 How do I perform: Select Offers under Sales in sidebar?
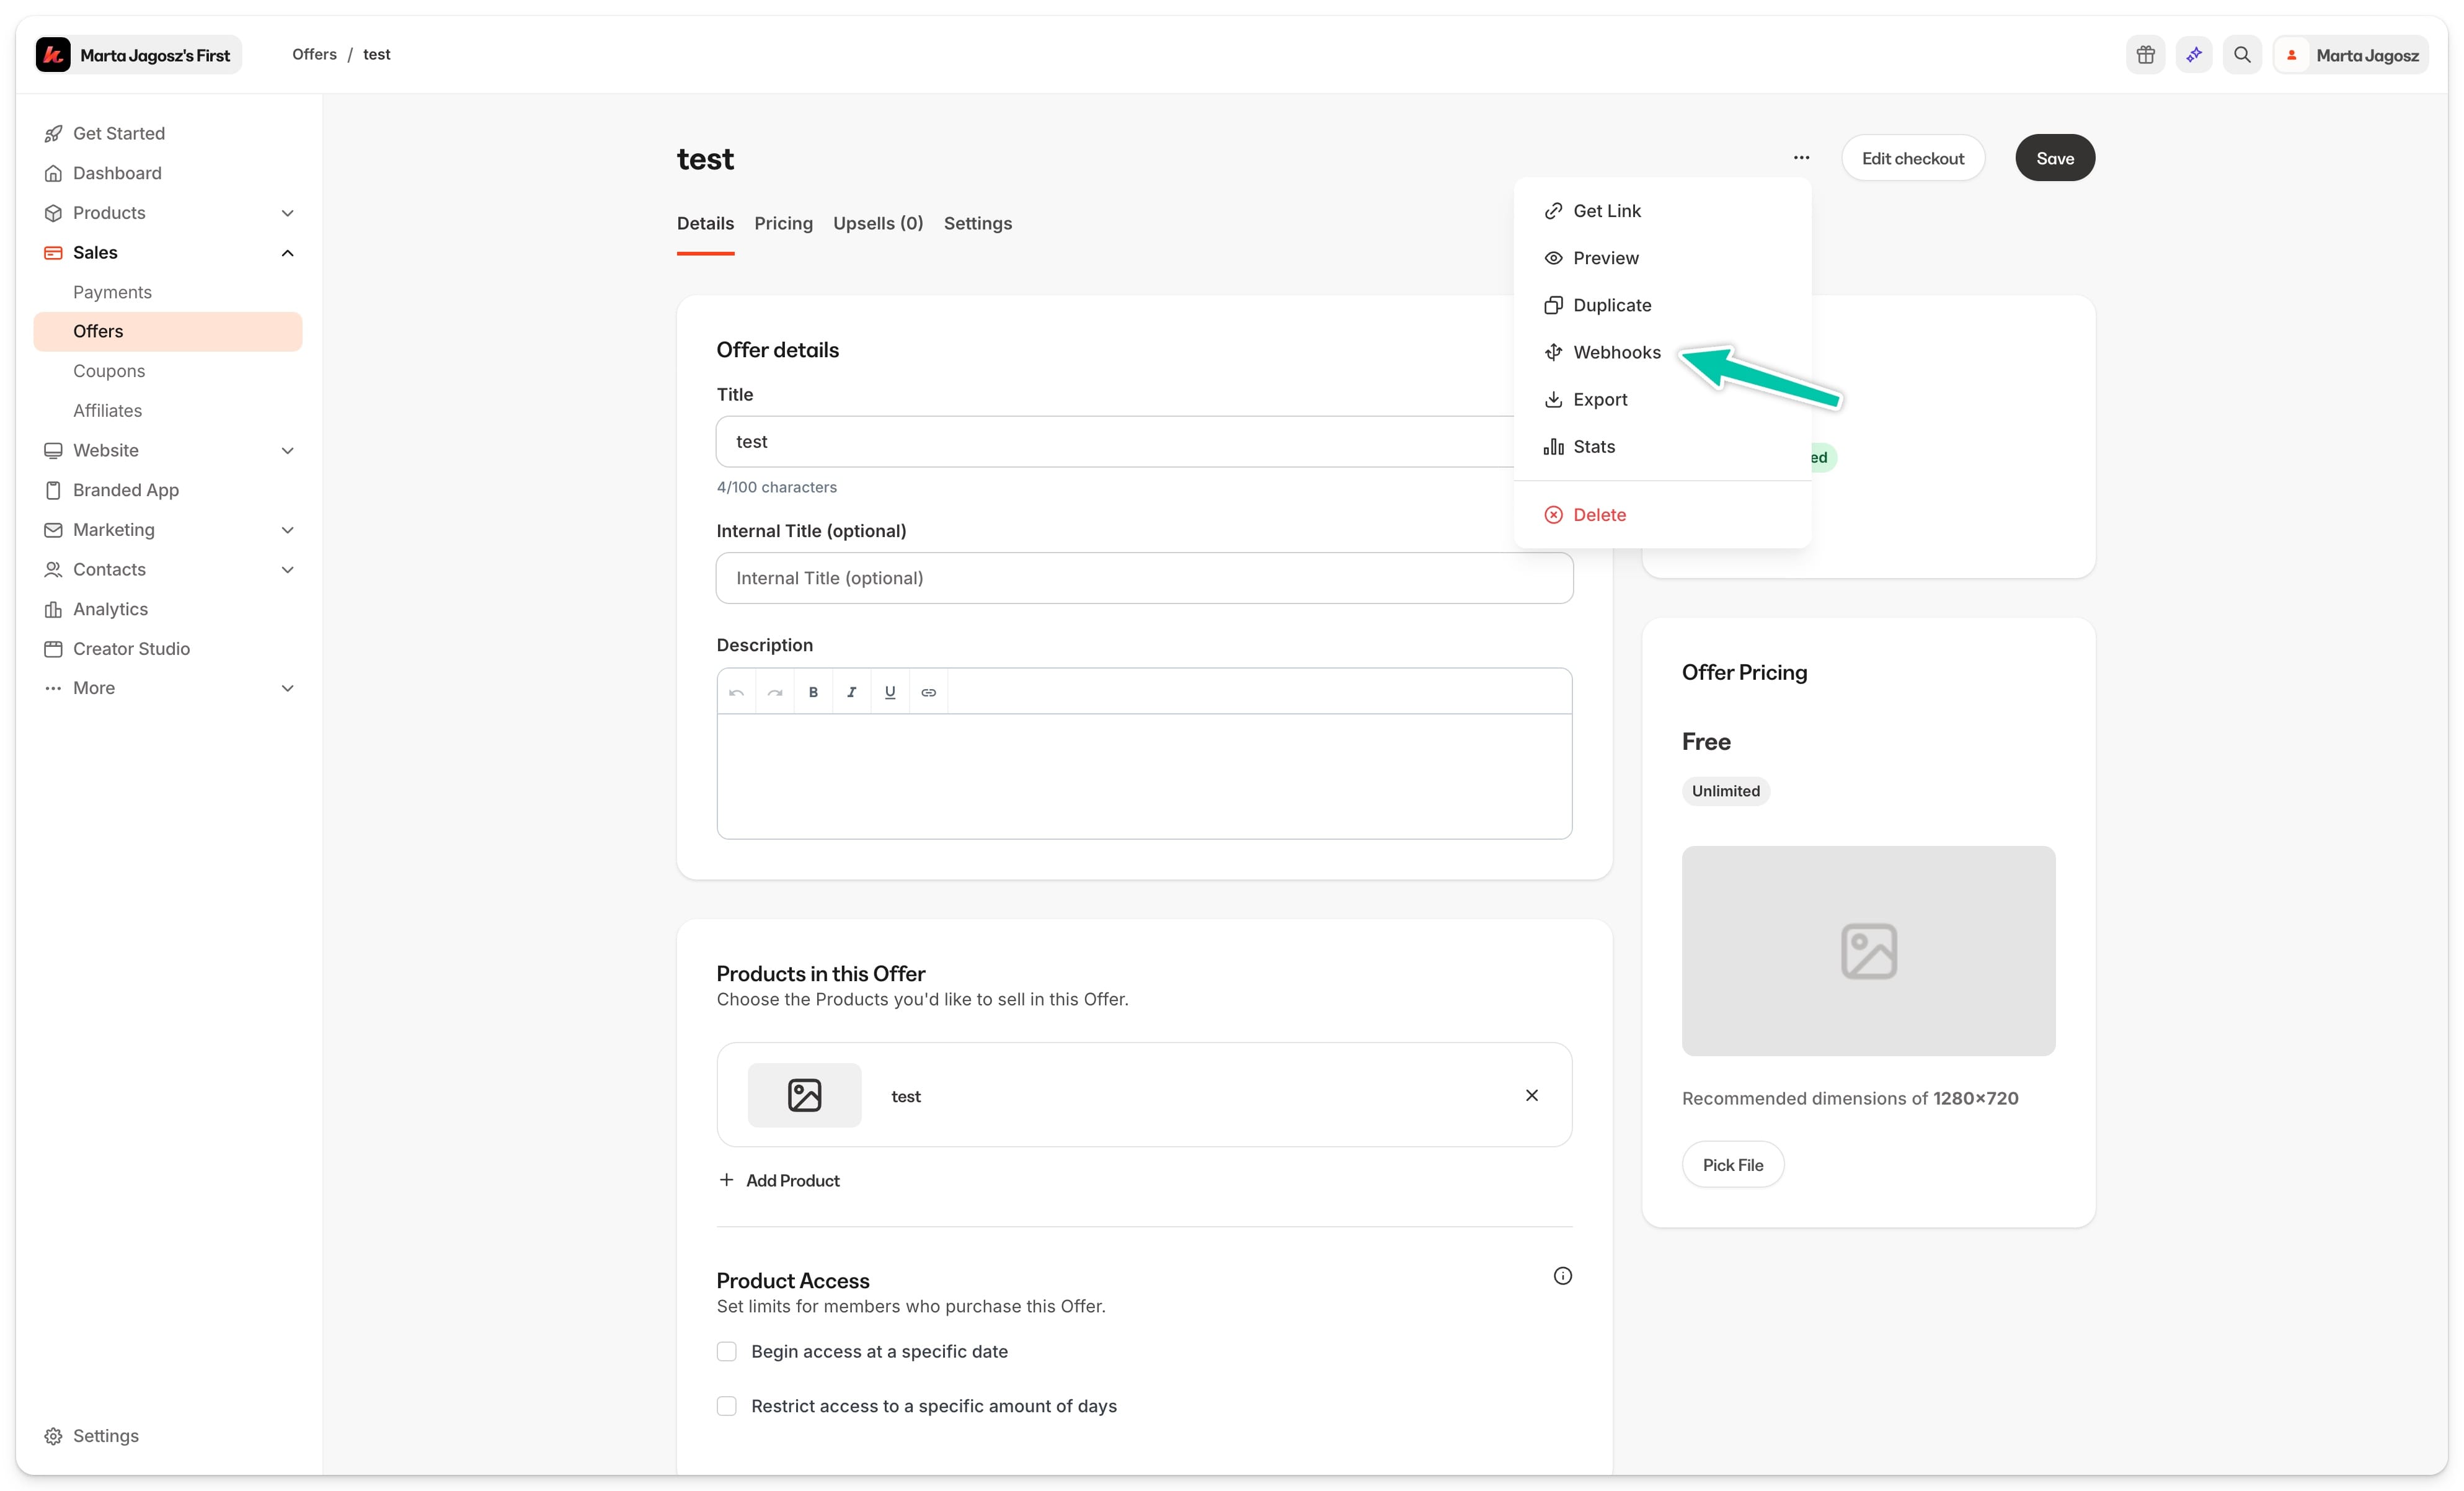point(168,331)
